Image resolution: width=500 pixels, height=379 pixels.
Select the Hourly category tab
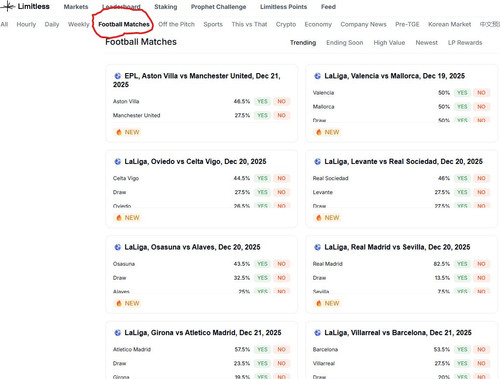pos(26,24)
